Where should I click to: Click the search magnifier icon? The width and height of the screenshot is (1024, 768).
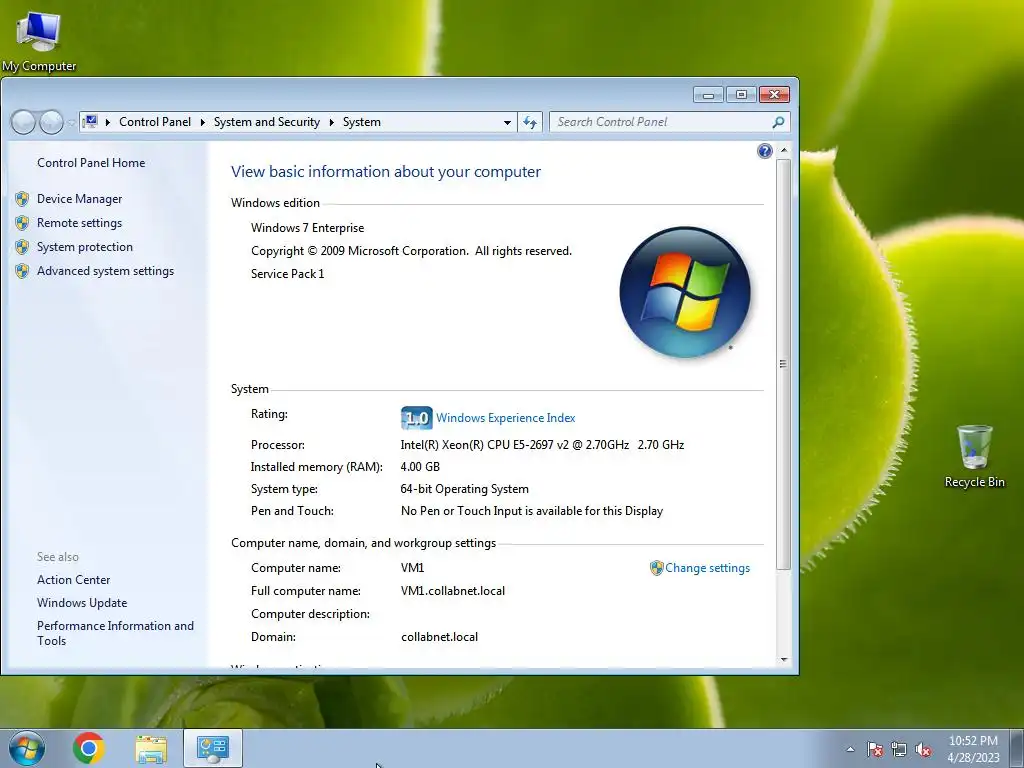pos(778,122)
